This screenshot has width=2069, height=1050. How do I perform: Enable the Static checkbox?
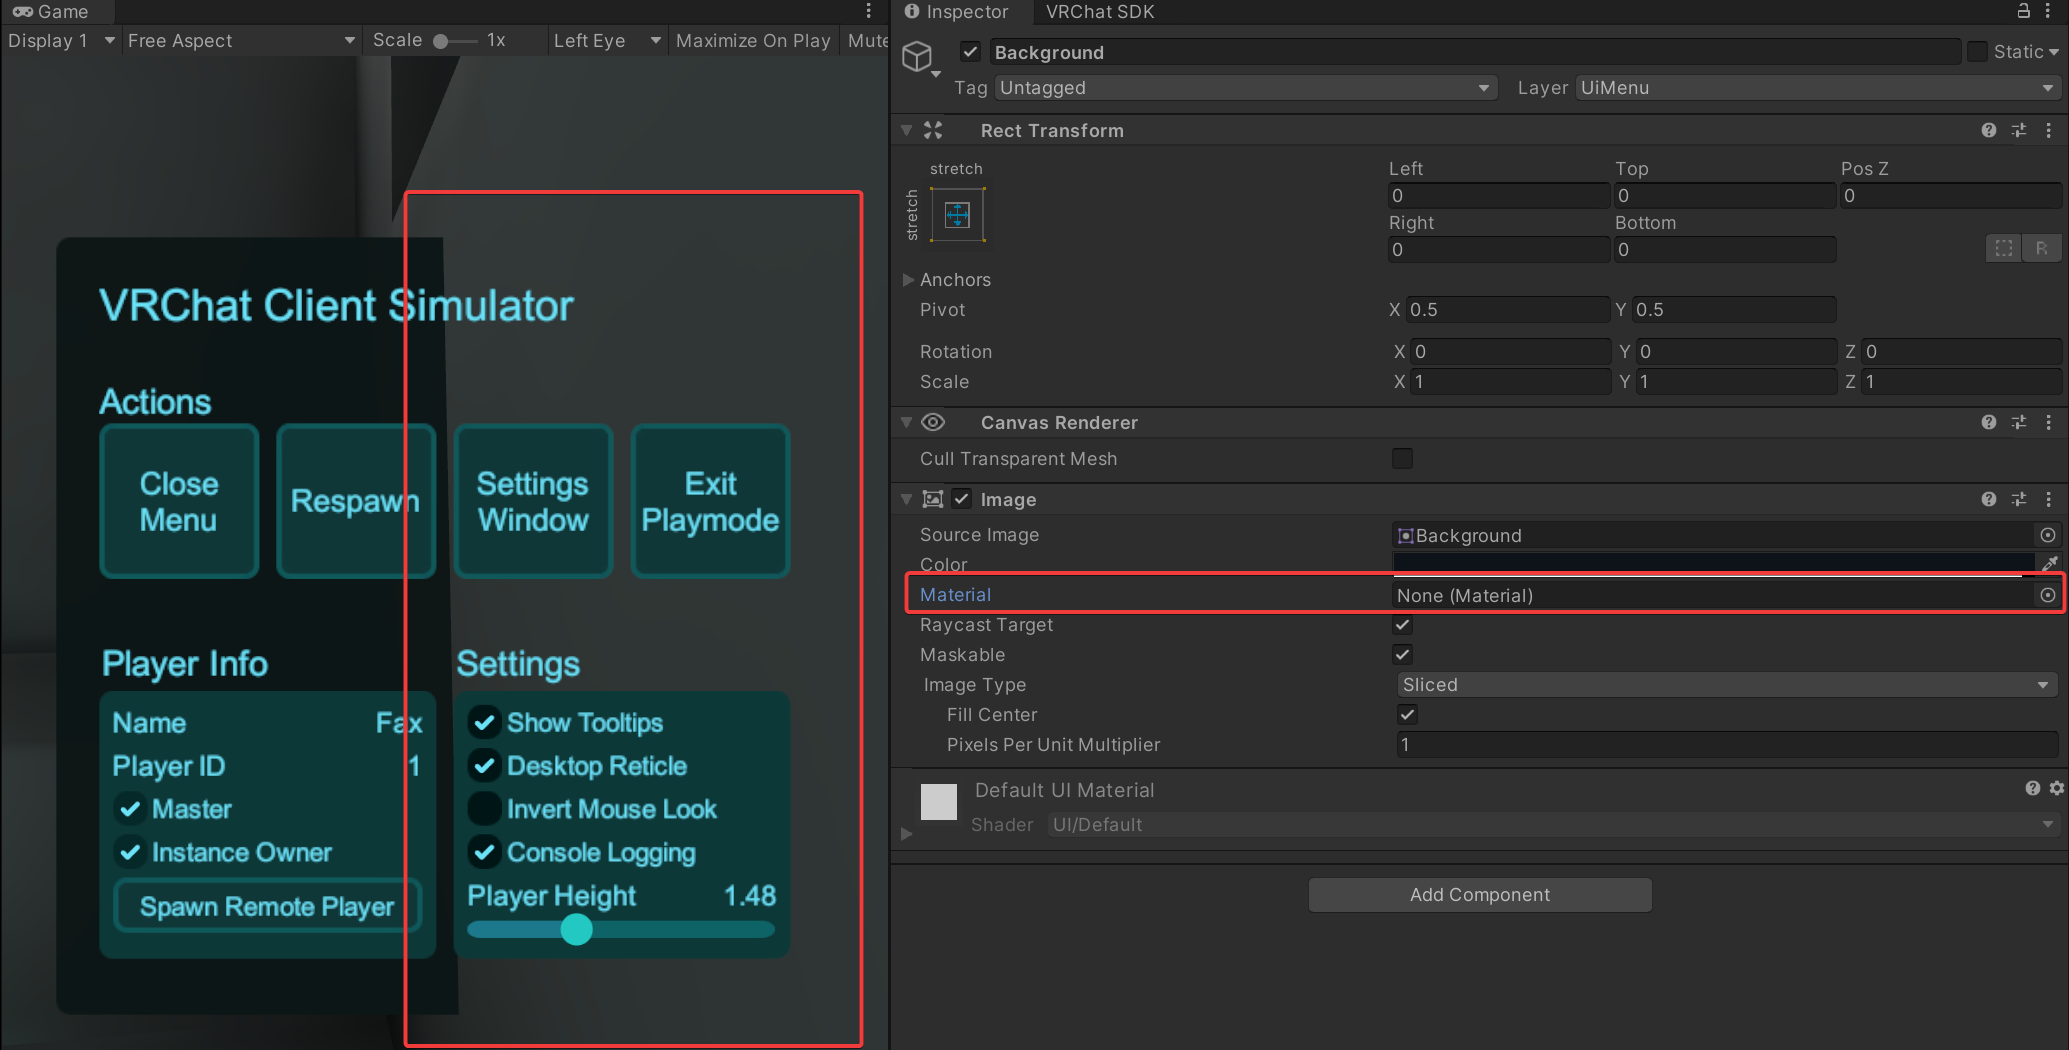(1976, 51)
